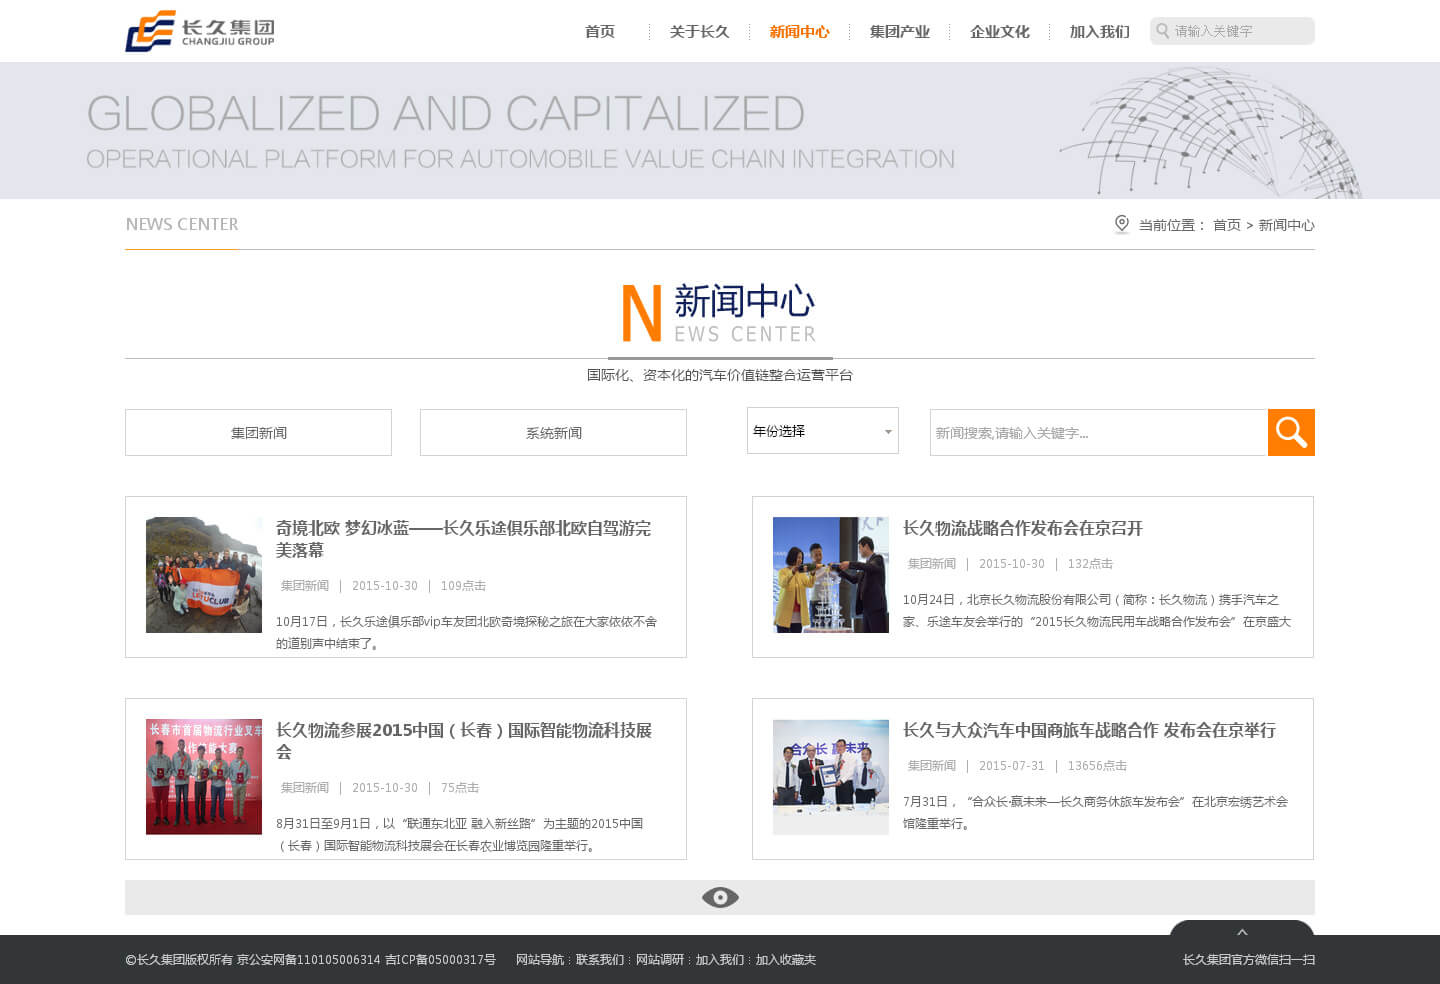Screen dimensions: 1440x984
Task: Click footer link 加入我们
Action: 720,960
